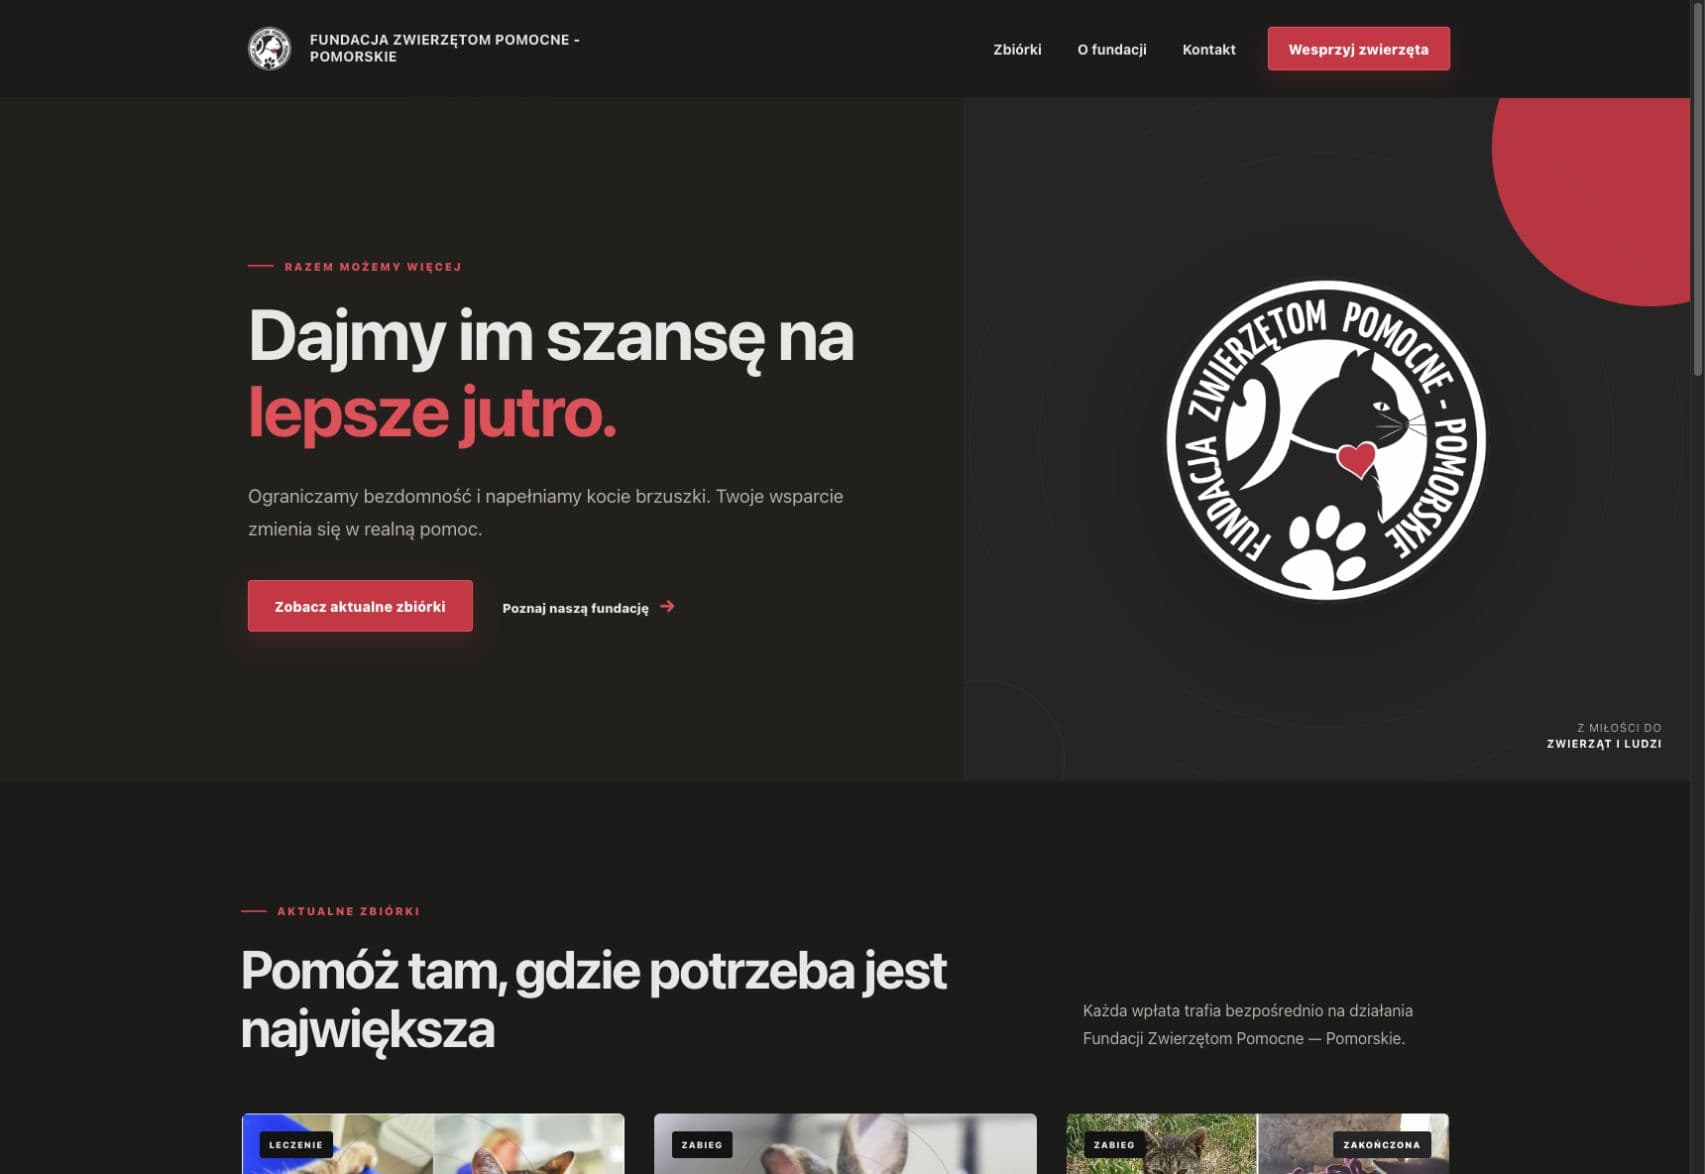Click the text Każda wpłata trafia bezpośrednio
Image resolution: width=1705 pixels, height=1174 pixels.
coord(1248,1024)
